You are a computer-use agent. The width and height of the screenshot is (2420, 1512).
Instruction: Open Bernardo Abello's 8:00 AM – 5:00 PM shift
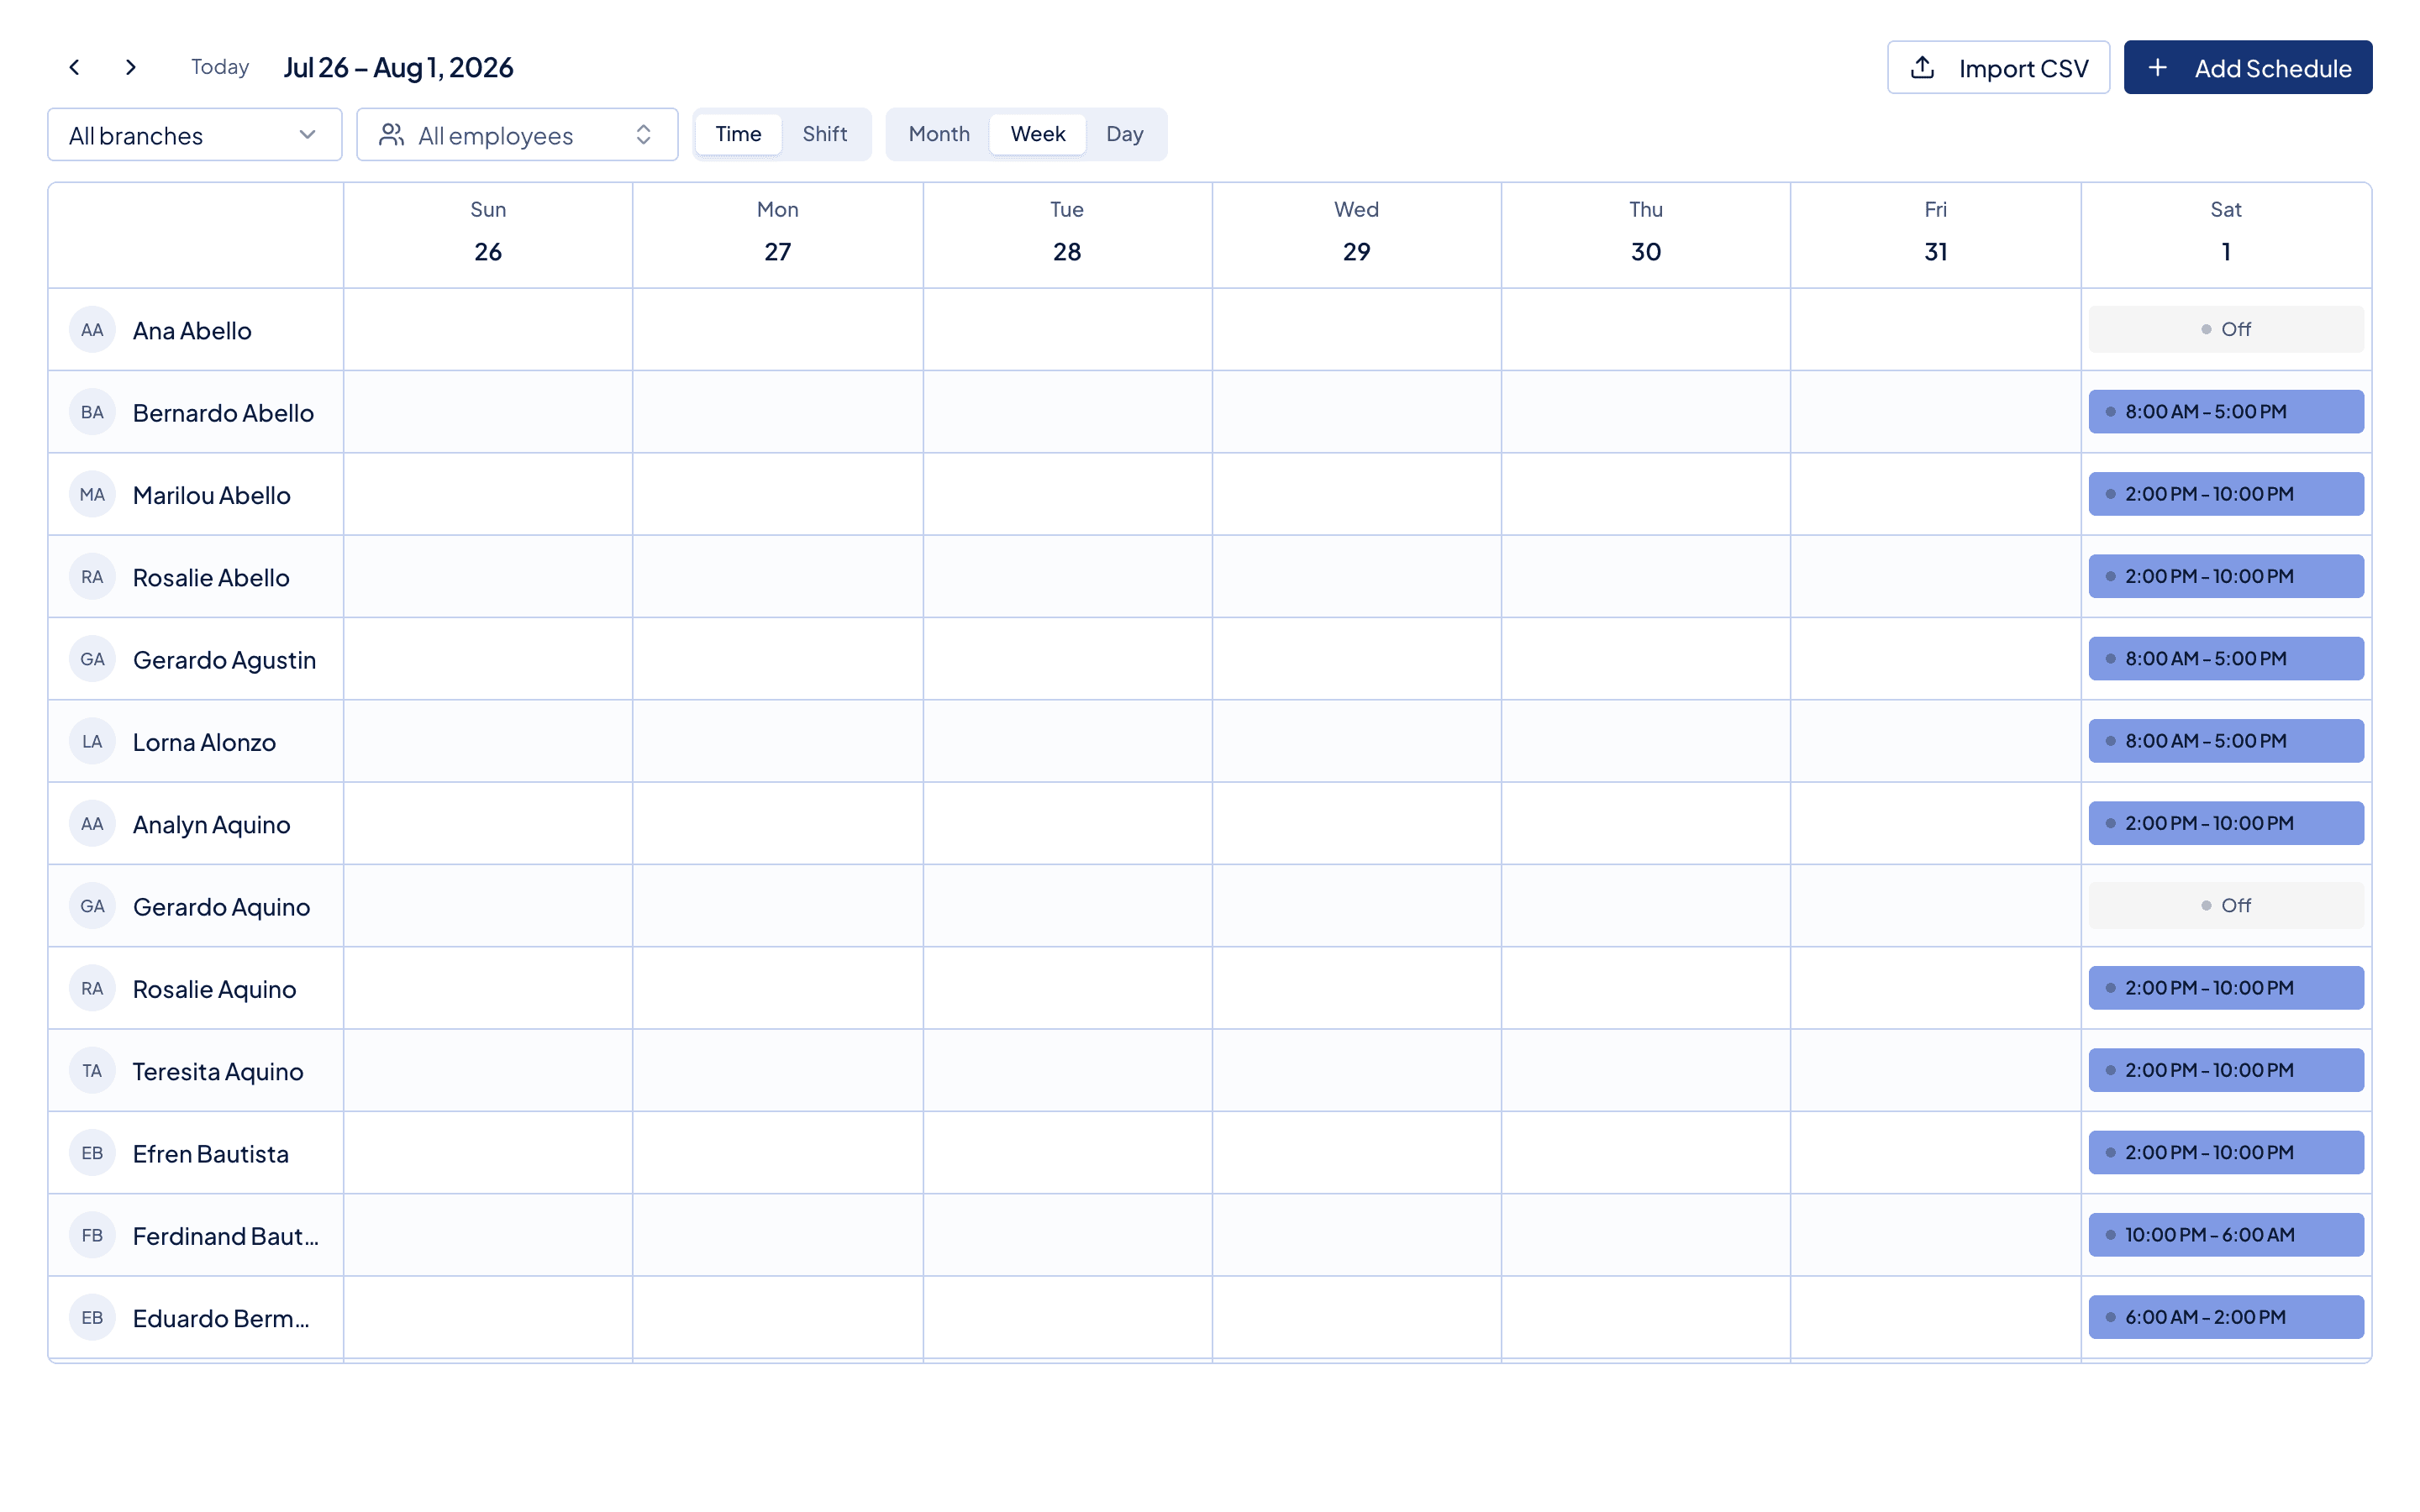tap(2226, 412)
